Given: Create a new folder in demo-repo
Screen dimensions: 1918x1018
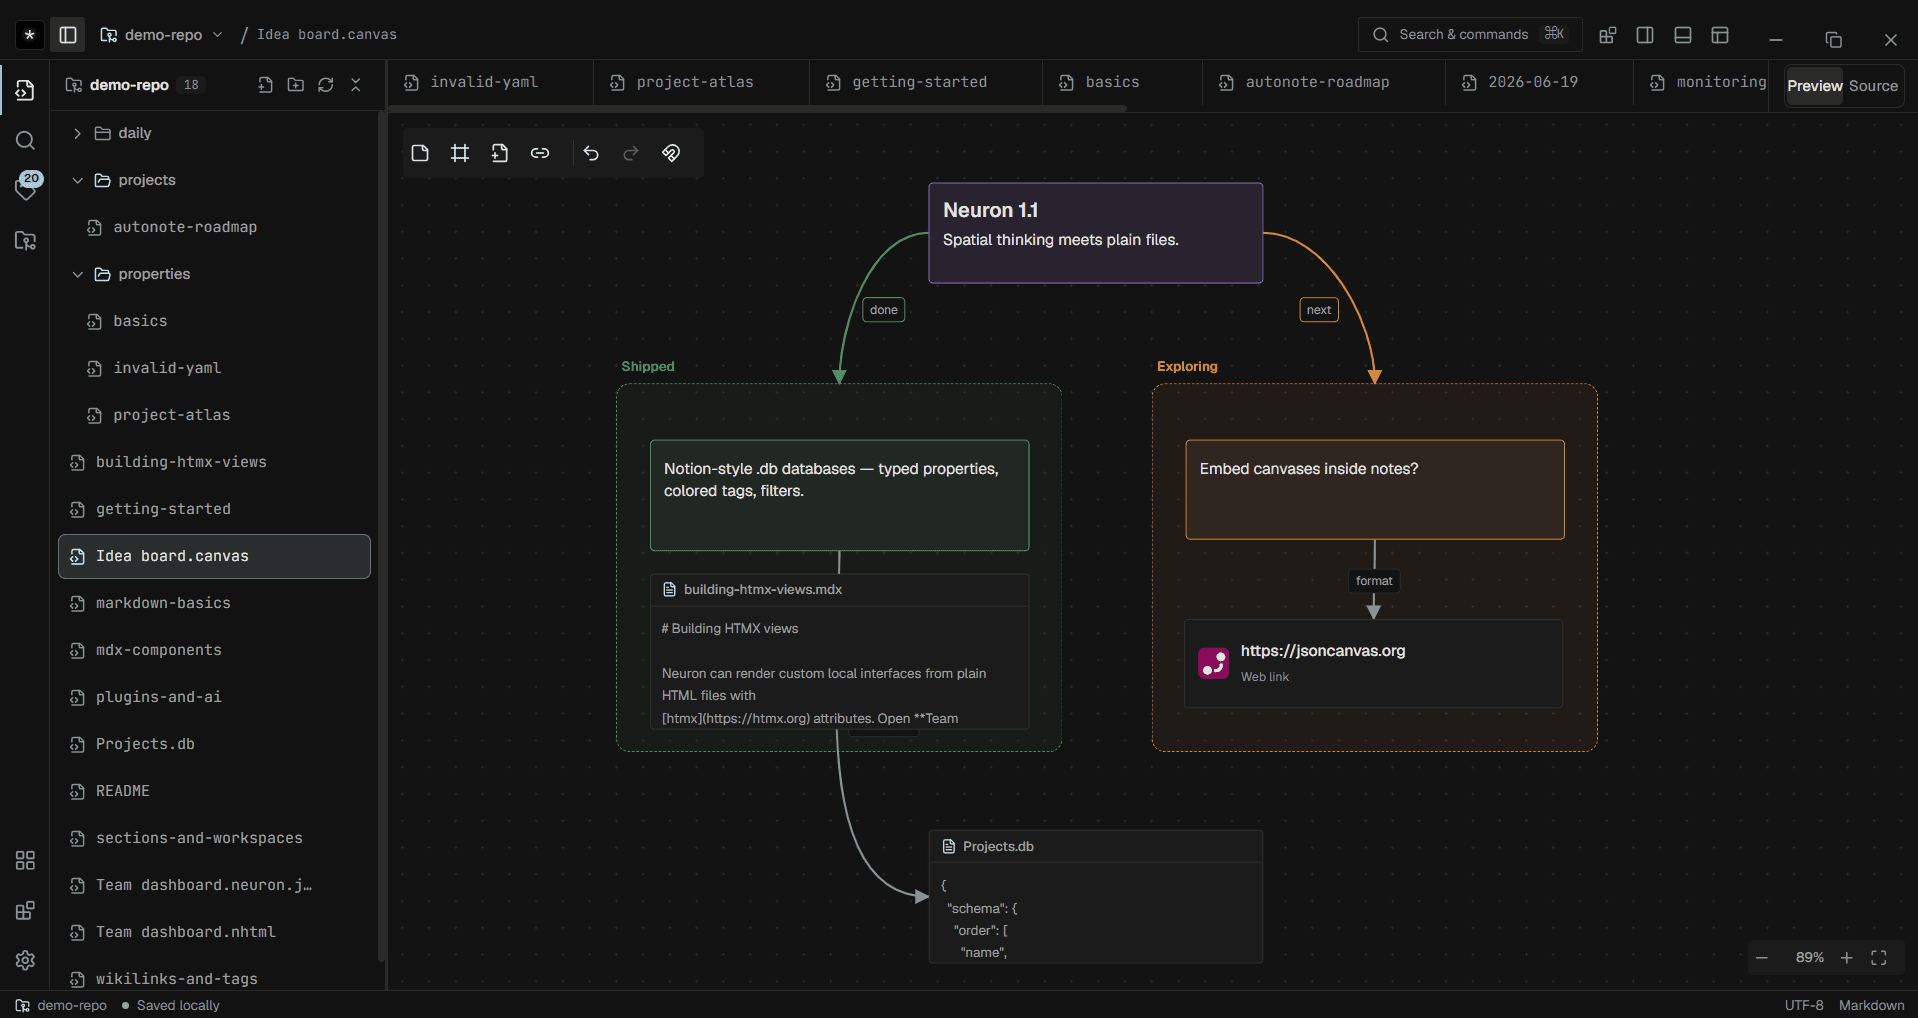Looking at the screenshot, I should (x=295, y=85).
